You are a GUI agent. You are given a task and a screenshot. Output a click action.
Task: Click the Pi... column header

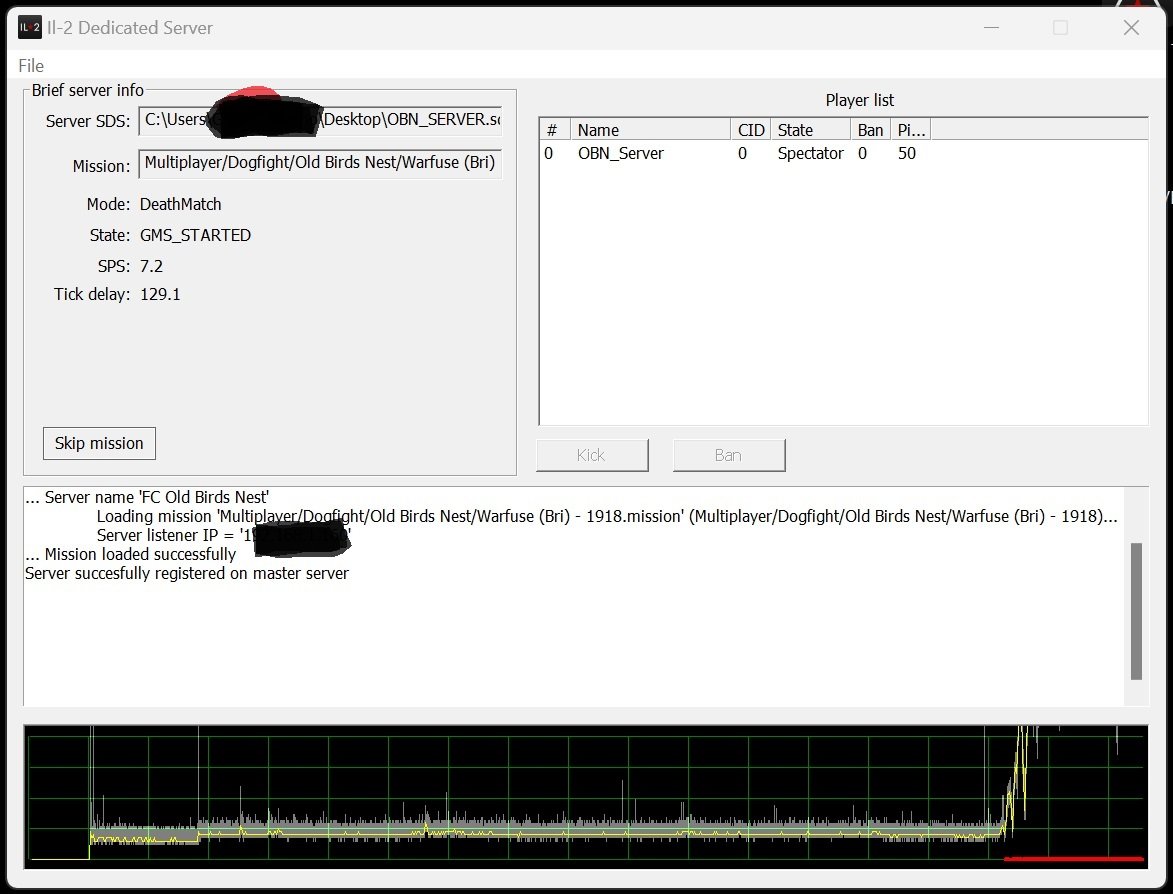click(910, 130)
